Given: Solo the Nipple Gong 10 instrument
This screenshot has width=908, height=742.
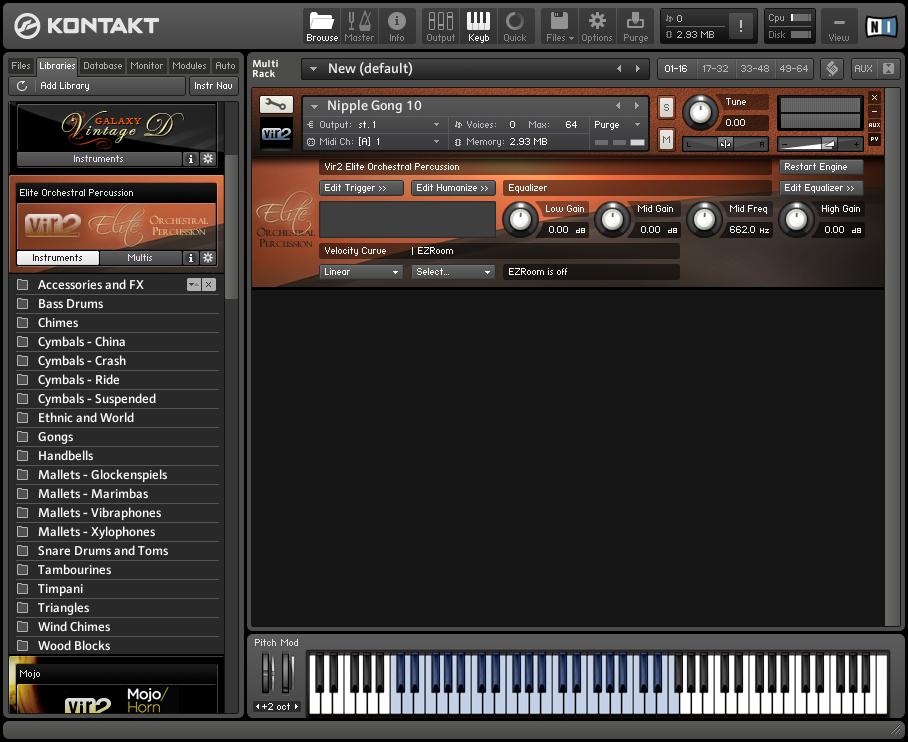Looking at the screenshot, I should tap(666, 105).
